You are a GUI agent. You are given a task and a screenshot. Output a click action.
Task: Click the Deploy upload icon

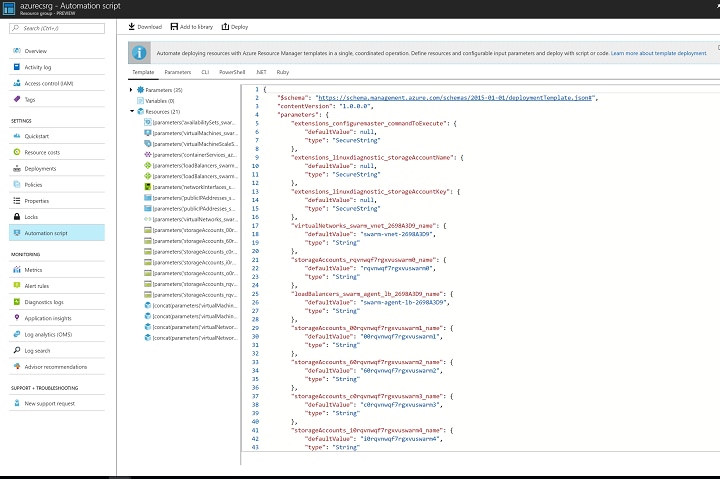tap(225, 27)
